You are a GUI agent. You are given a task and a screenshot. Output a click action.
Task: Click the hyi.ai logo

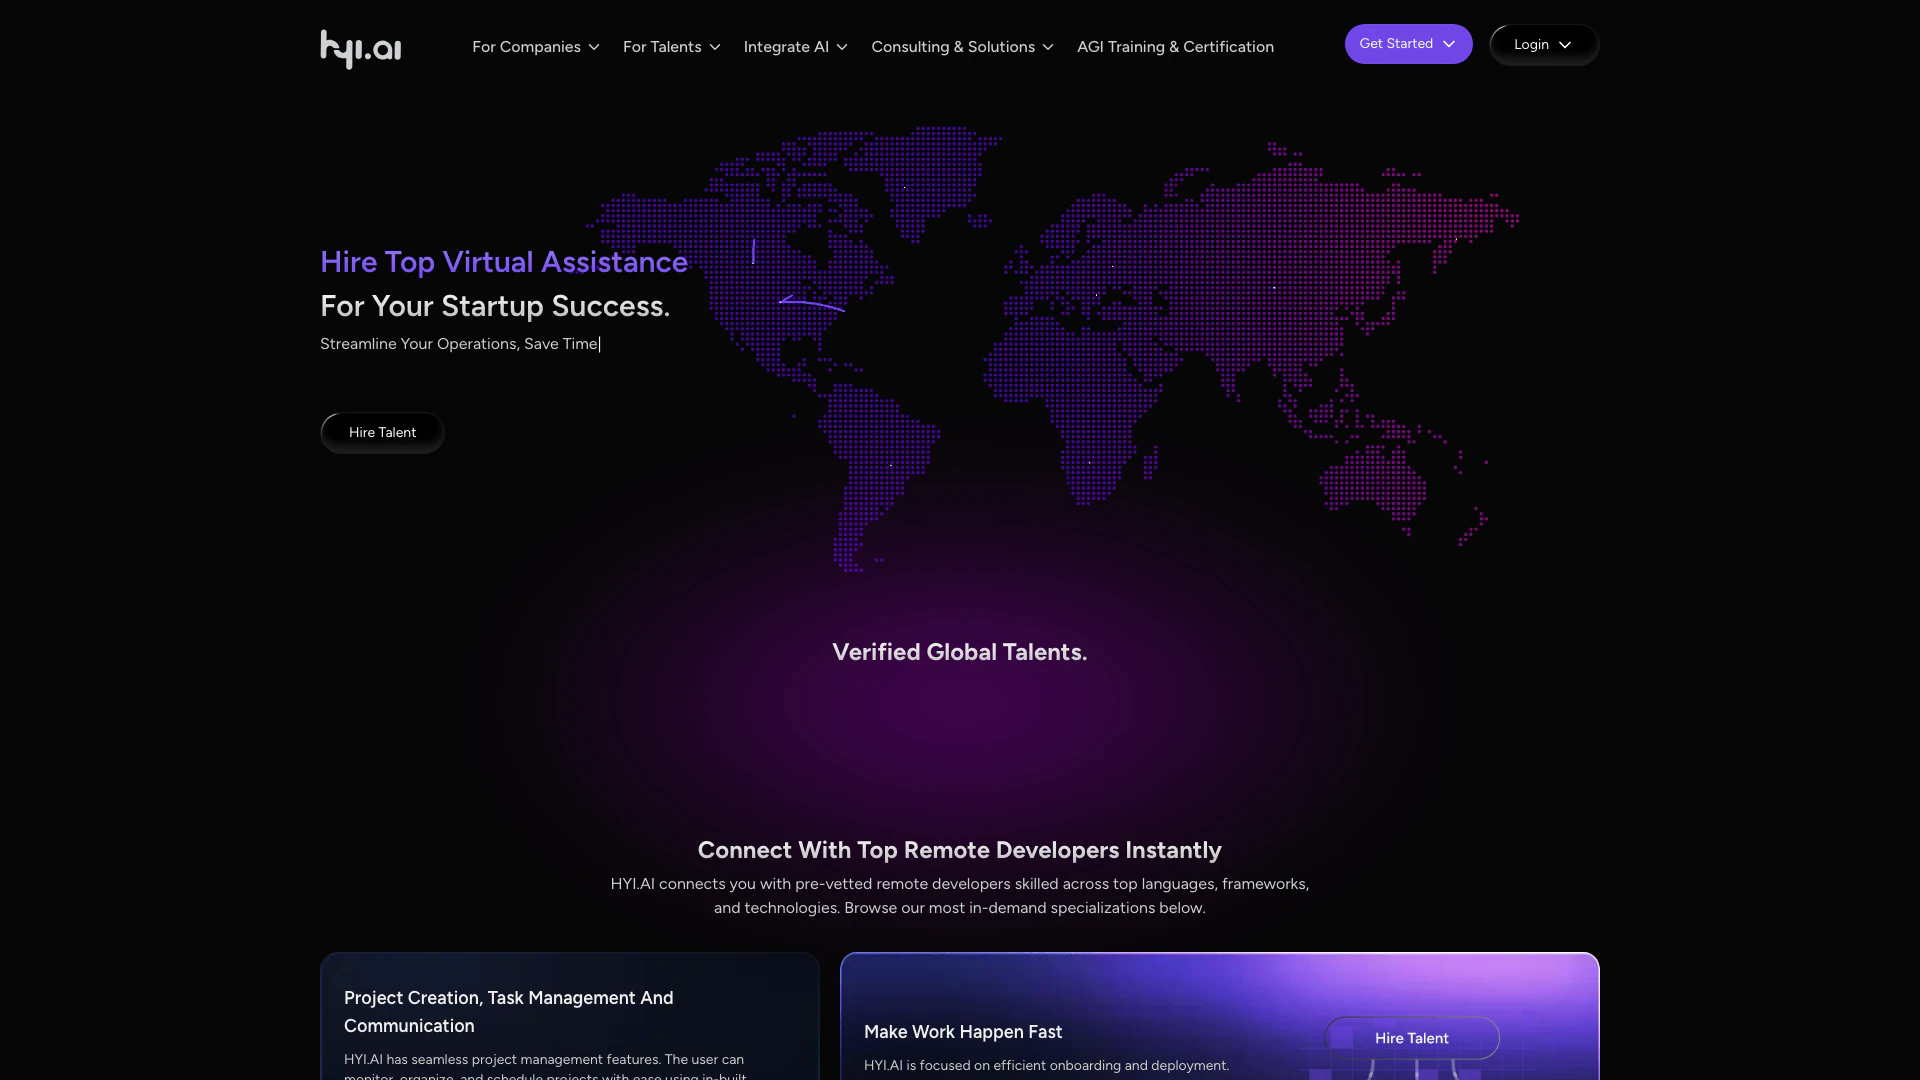point(360,48)
